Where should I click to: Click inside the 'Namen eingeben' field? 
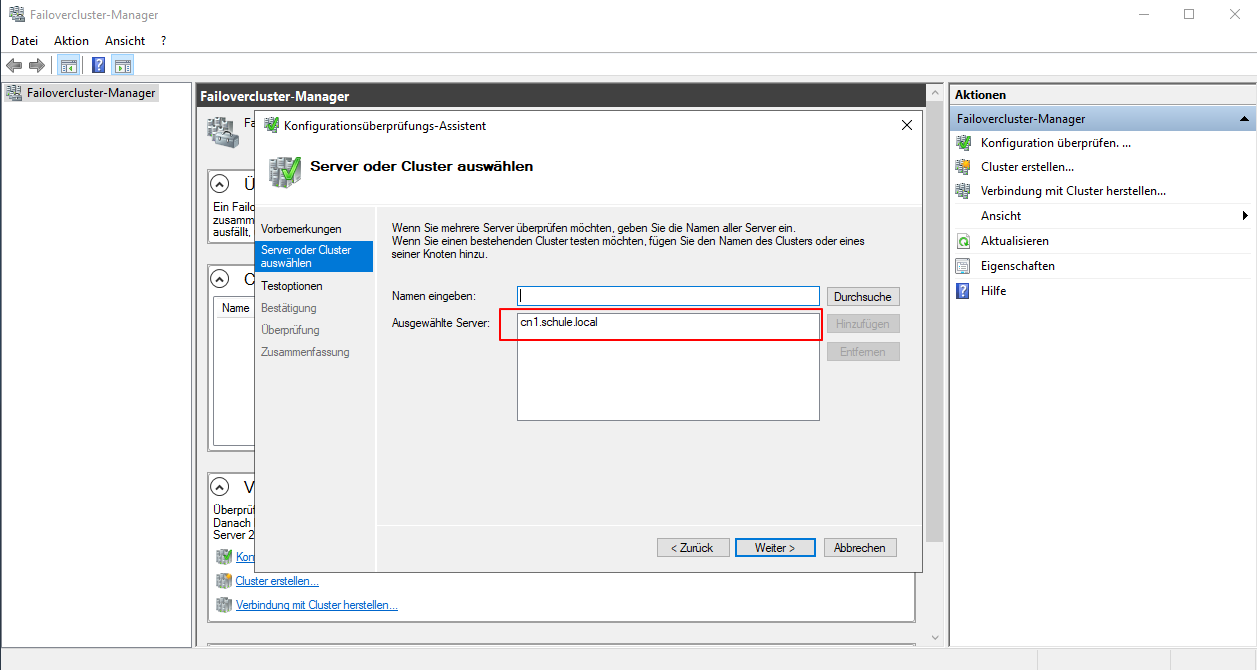[x=668, y=294]
